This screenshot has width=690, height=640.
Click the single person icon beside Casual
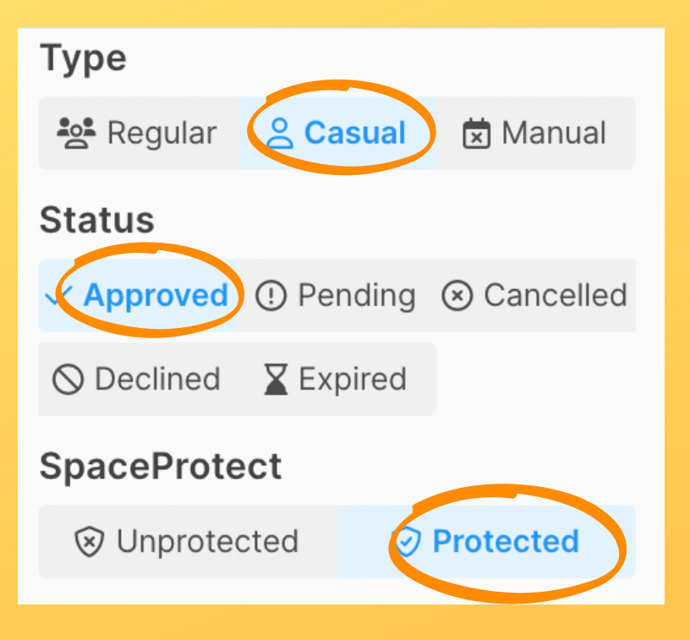(x=279, y=133)
